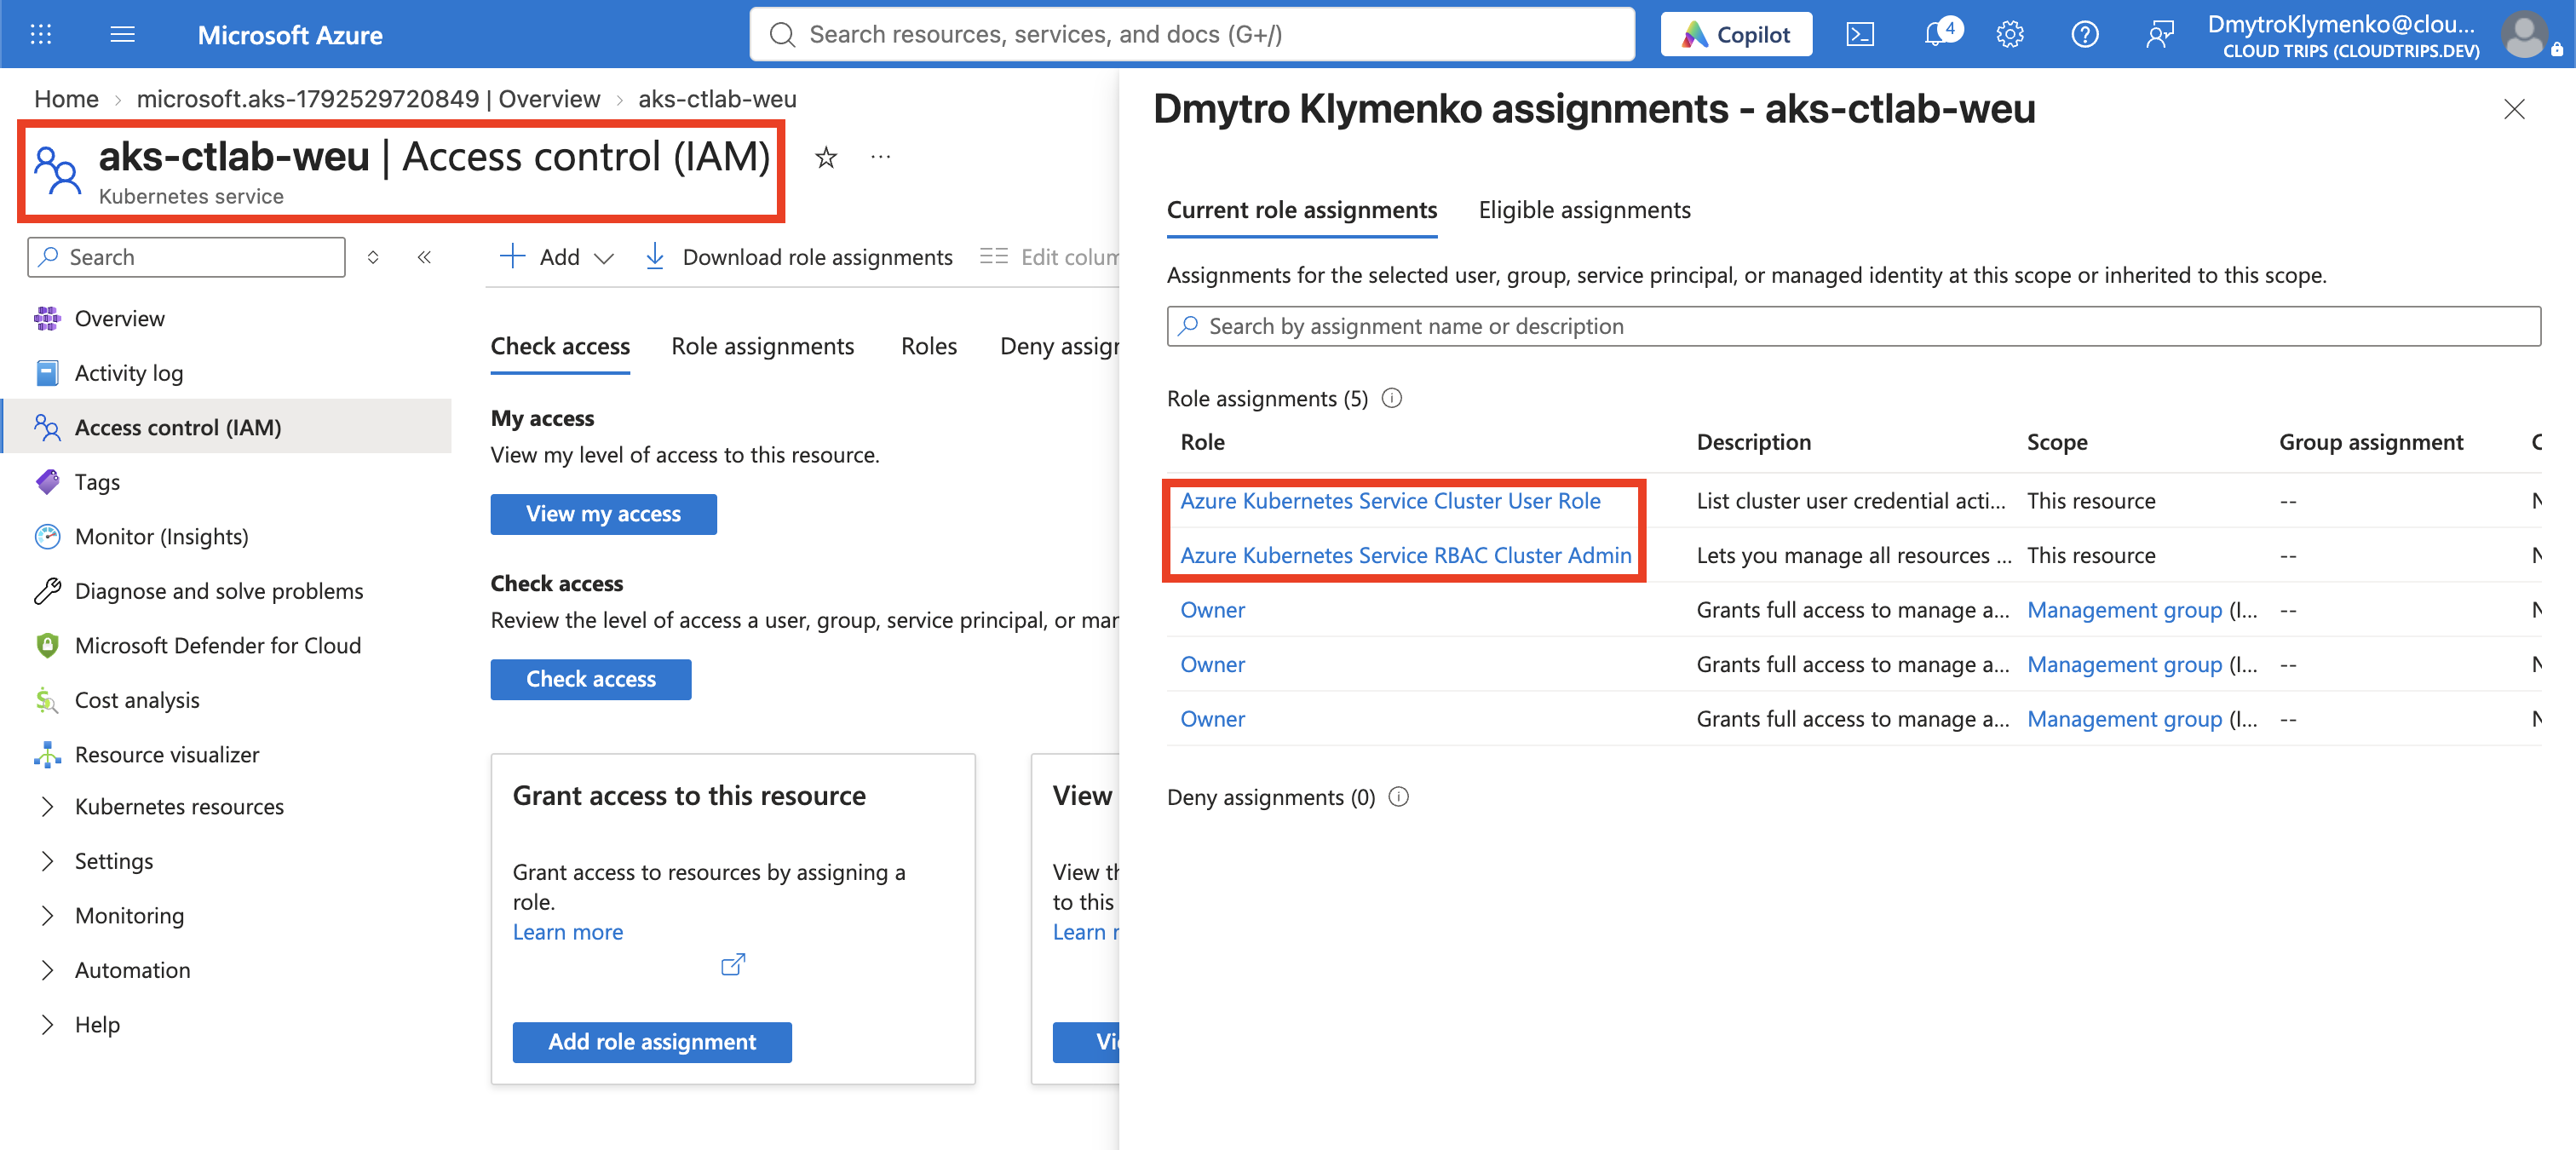Screen dimensions: 2576x1150
Task: Click the Group assignment column header
Action: click(x=2370, y=442)
